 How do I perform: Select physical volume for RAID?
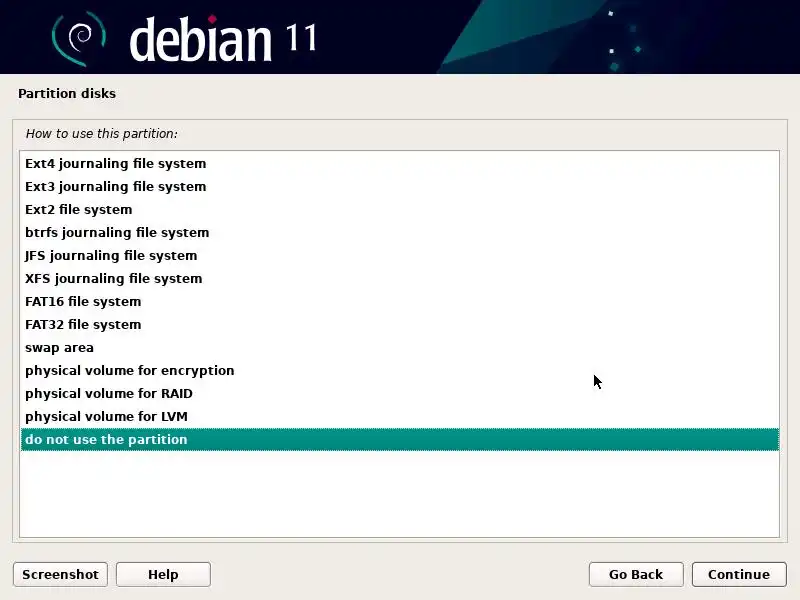click(399, 393)
